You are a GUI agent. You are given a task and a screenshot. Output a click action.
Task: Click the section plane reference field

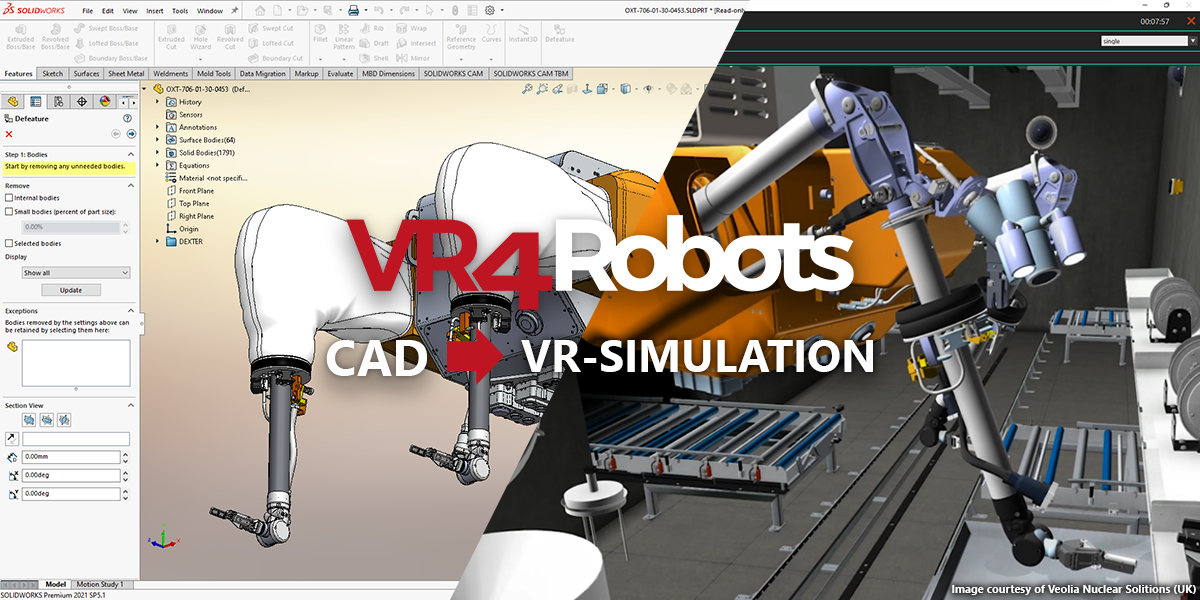(76, 439)
